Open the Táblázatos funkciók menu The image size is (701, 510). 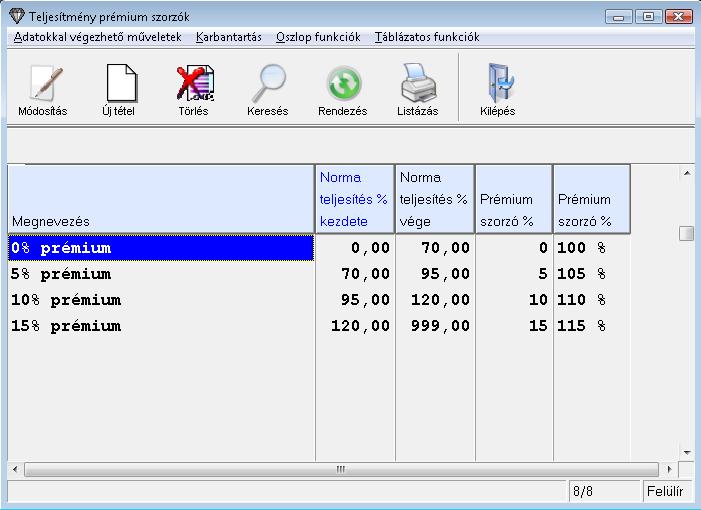click(x=427, y=37)
